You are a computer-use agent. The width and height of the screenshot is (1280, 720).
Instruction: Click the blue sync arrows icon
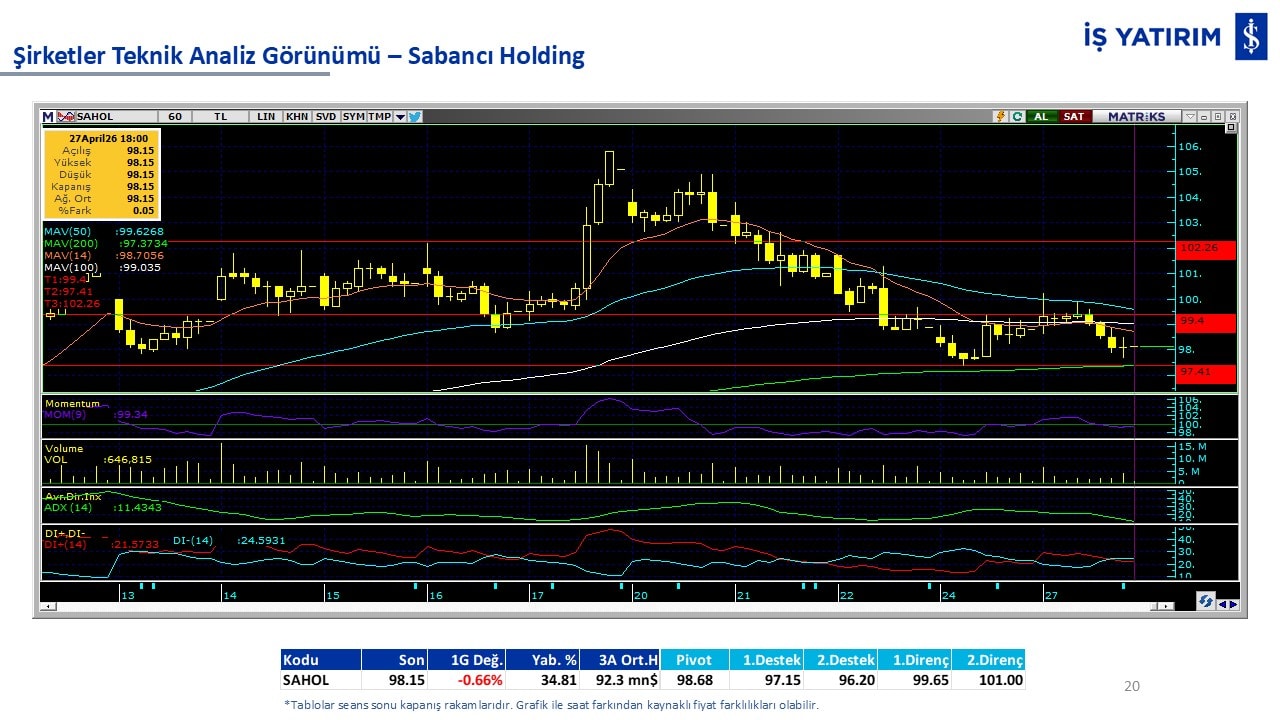click(1206, 602)
